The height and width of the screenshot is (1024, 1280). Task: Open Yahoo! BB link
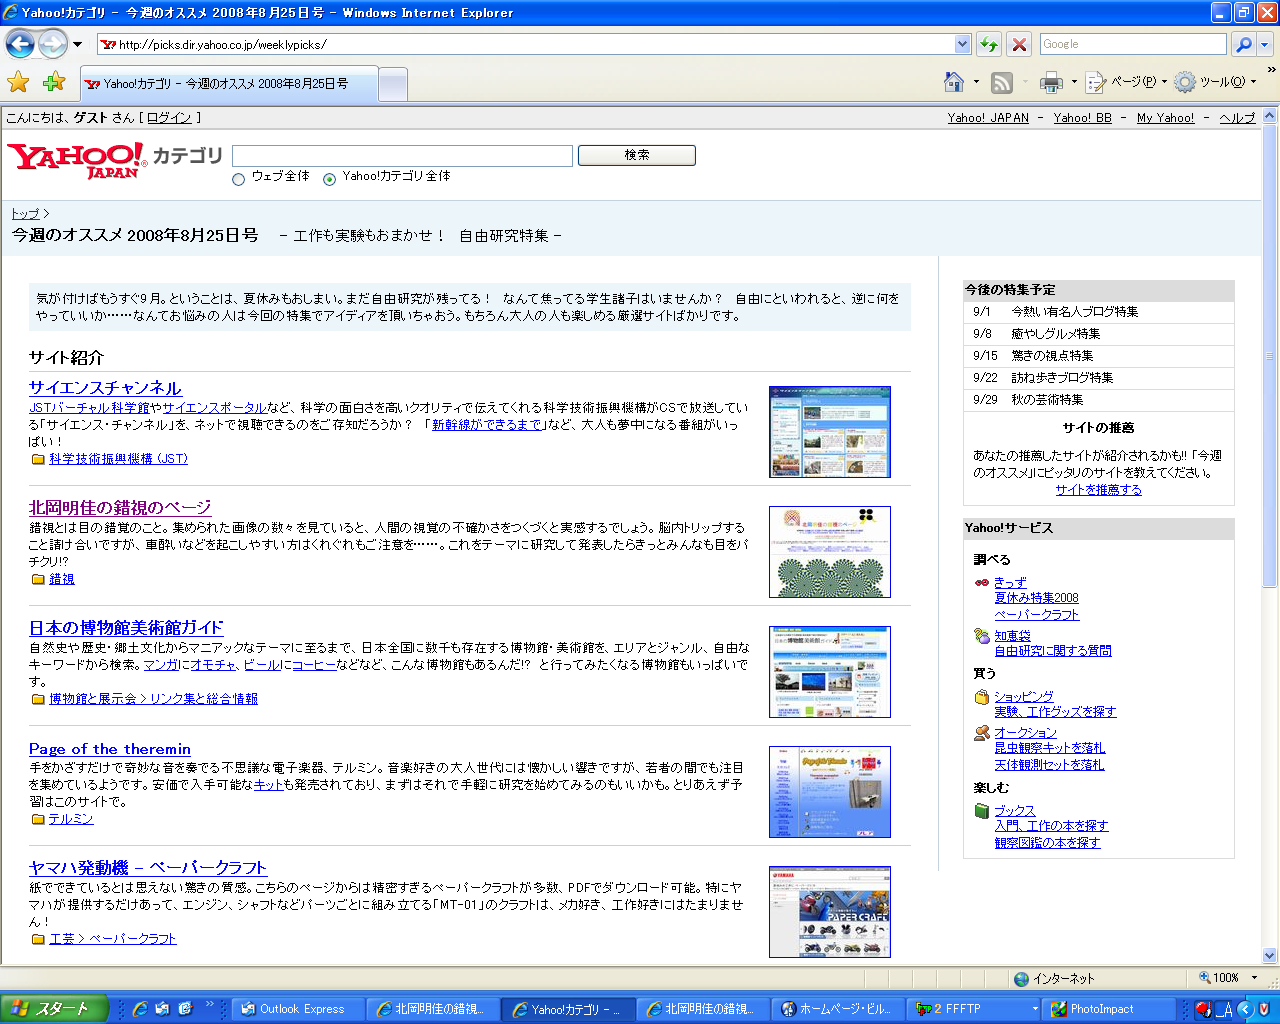pyautogui.click(x=1082, y=118)
